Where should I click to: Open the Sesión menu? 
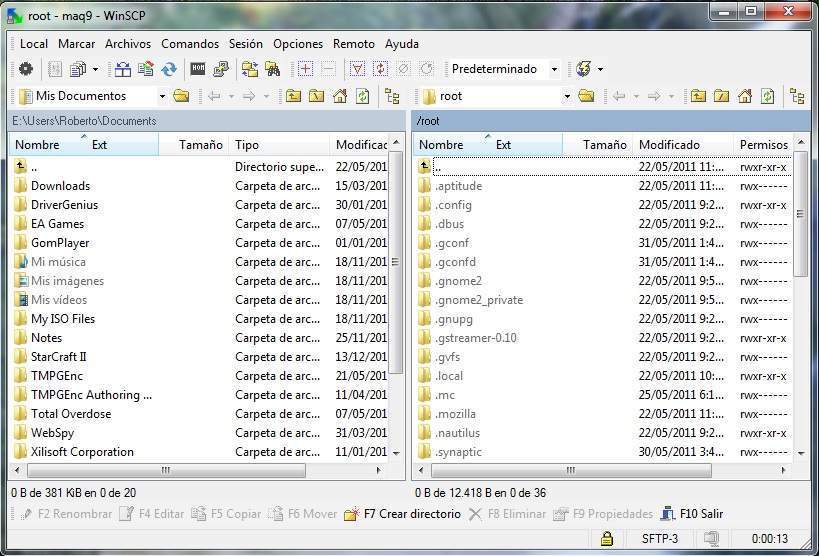pos(245,44)
